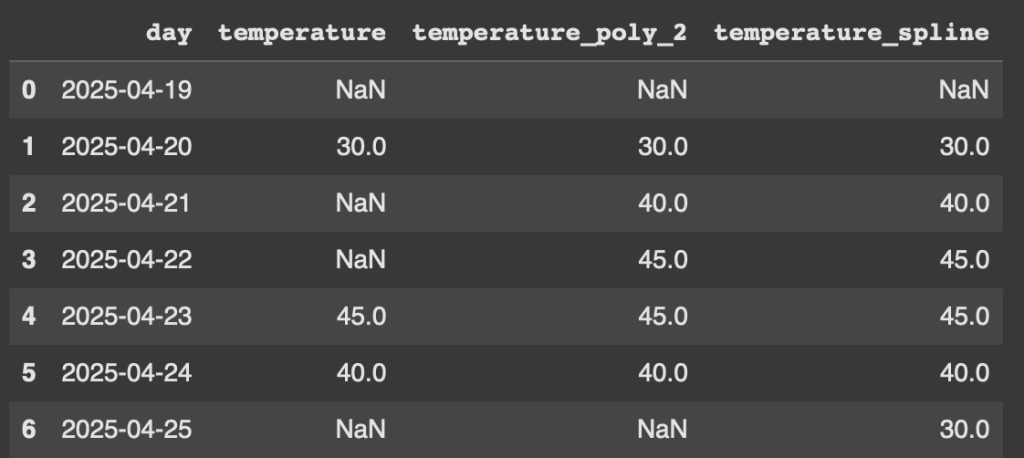Select row index 0
This screenshot has height=458, width=1024.
tap(29, 90)
